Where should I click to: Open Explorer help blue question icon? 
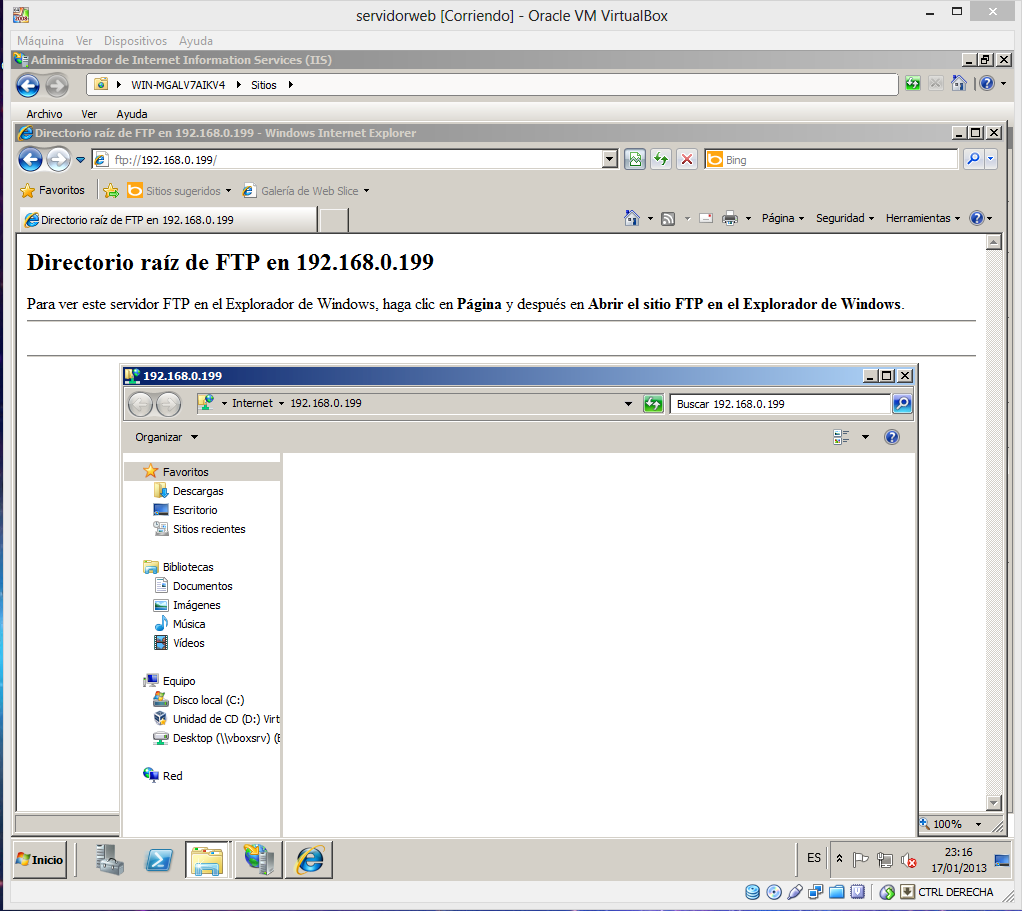[x=892, y=437]
